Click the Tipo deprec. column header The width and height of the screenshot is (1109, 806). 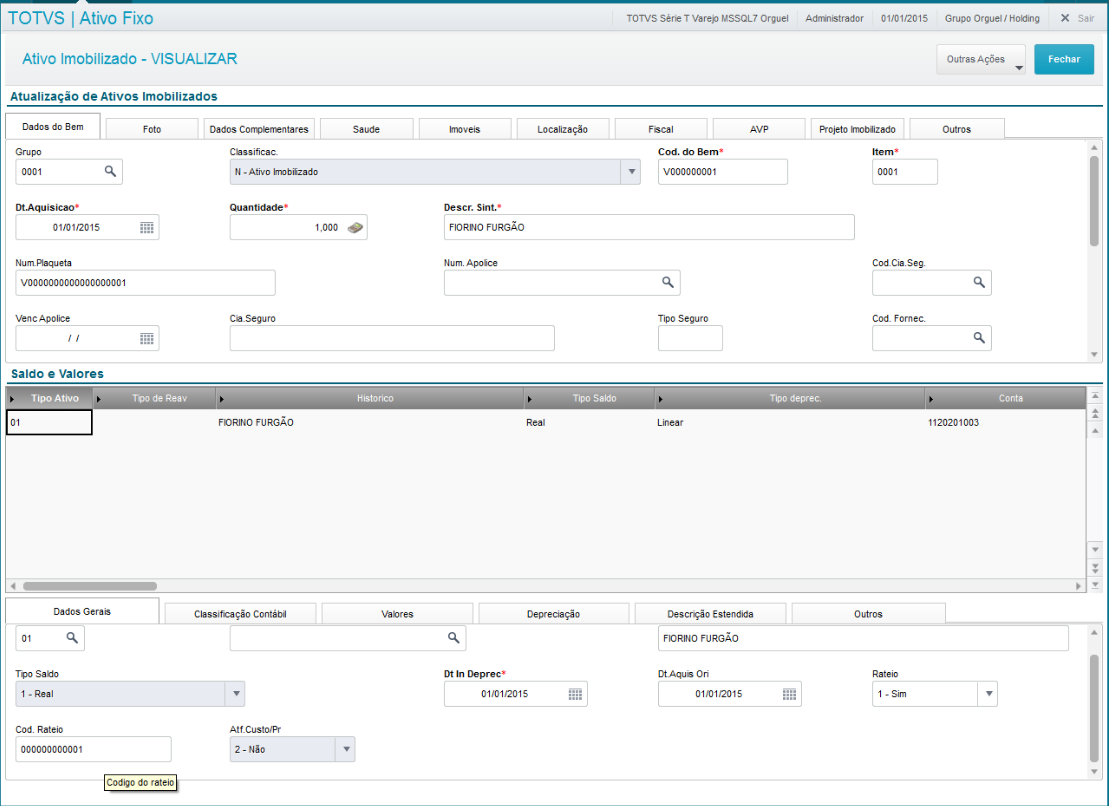[x=789, y=398]
